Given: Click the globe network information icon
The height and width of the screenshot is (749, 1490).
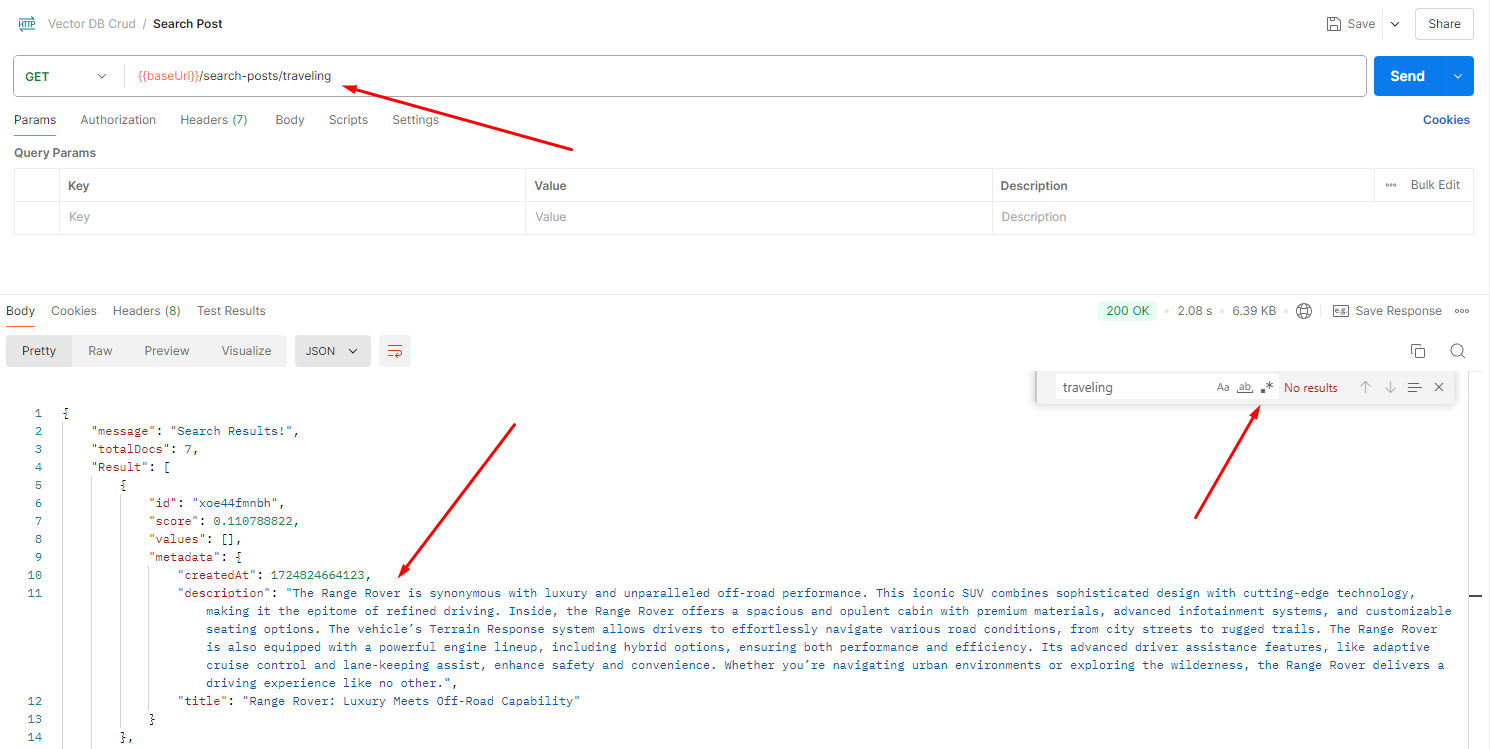Looking at the screenshot, I should (1304, 310).
